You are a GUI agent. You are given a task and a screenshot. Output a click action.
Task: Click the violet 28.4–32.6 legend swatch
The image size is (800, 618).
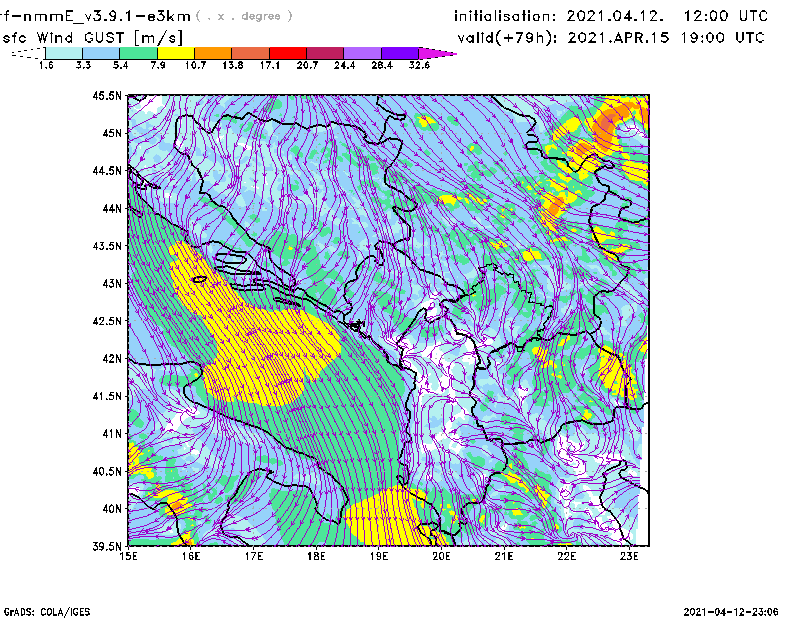(x=400, y=53)
